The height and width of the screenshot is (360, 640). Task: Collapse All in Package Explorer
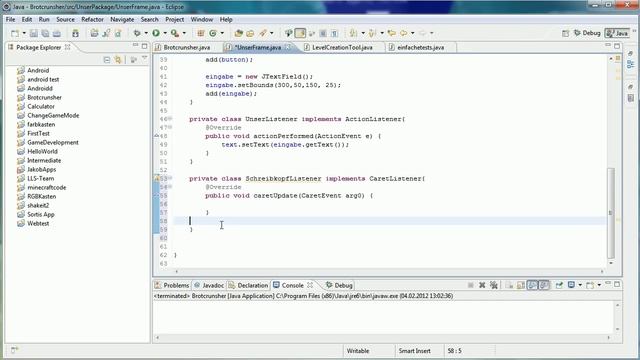[x=107, y=60]
